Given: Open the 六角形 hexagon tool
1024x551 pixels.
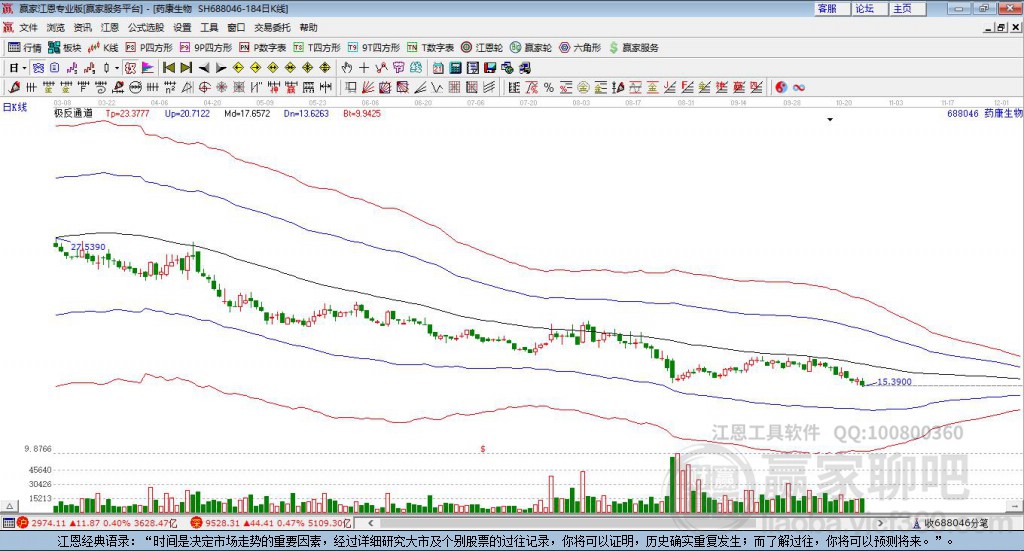Looking at the screenshot, I should coord(580,48).
